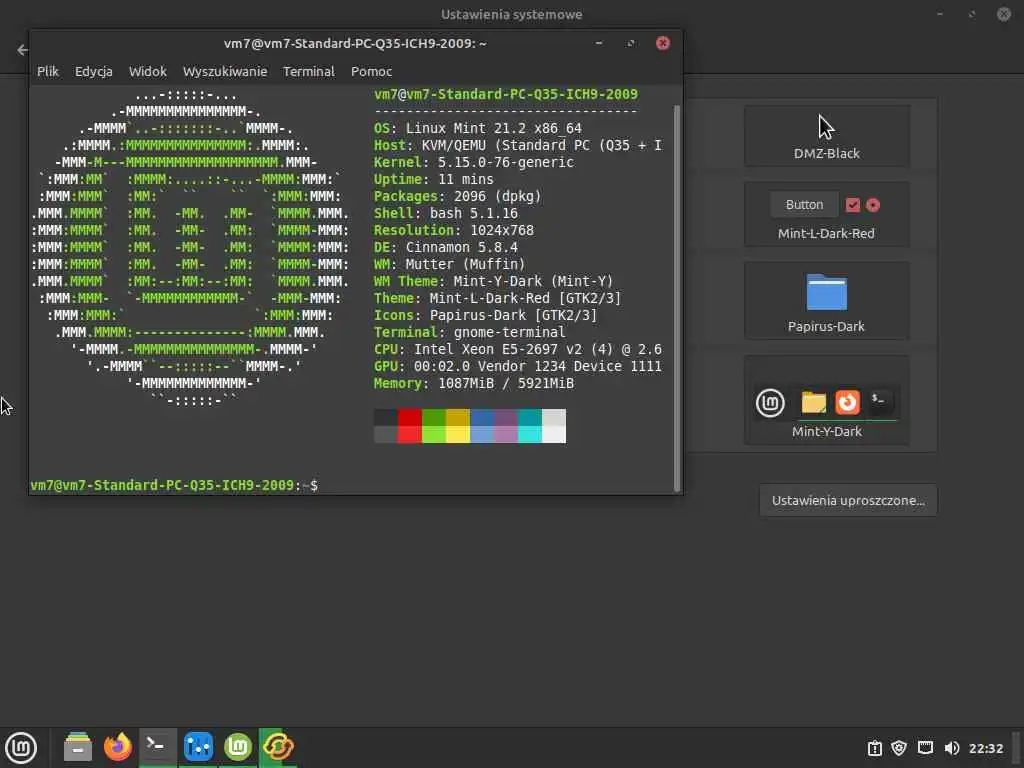
Task: Click the Shell: bash 5.1.16 line
Action: (445, 213)
